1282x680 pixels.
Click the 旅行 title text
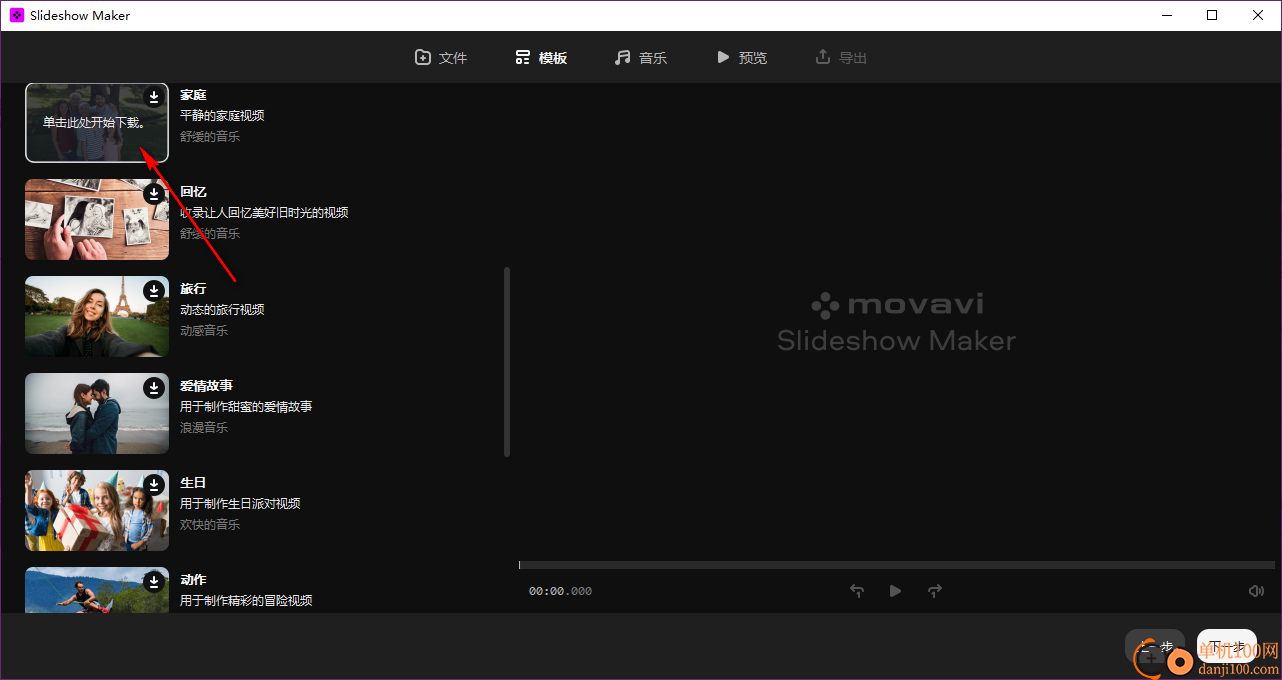(x=193, y=289)
